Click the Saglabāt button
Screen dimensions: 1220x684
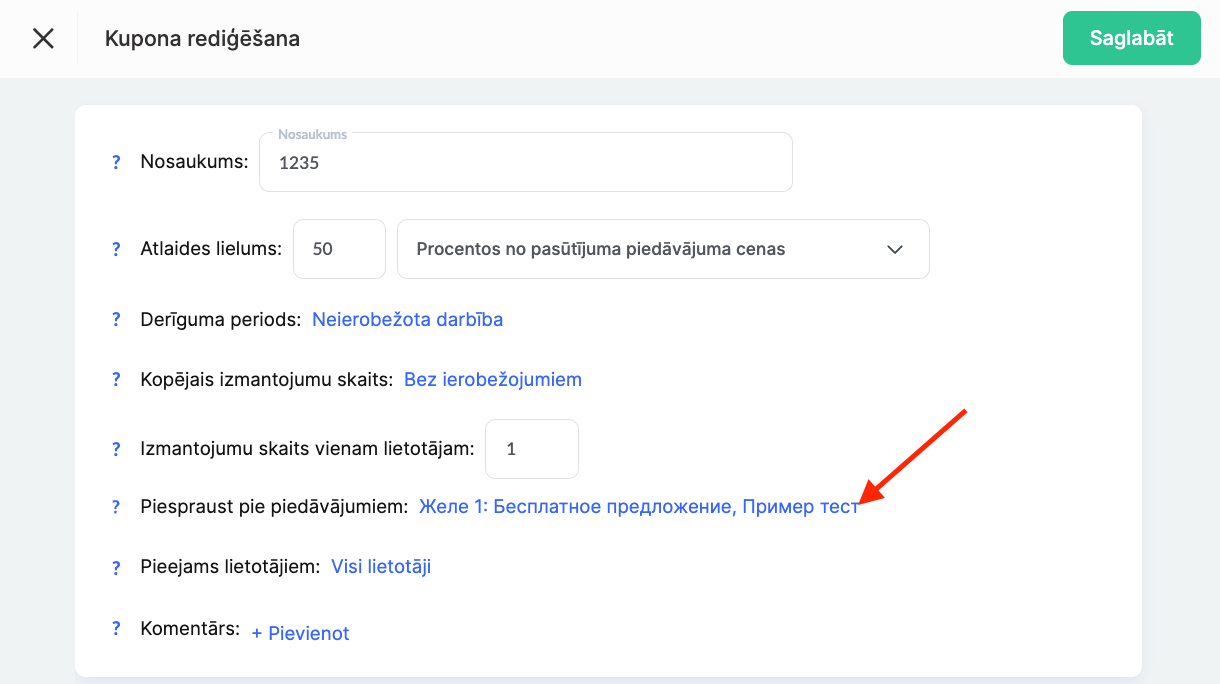tap(1131, 39)
